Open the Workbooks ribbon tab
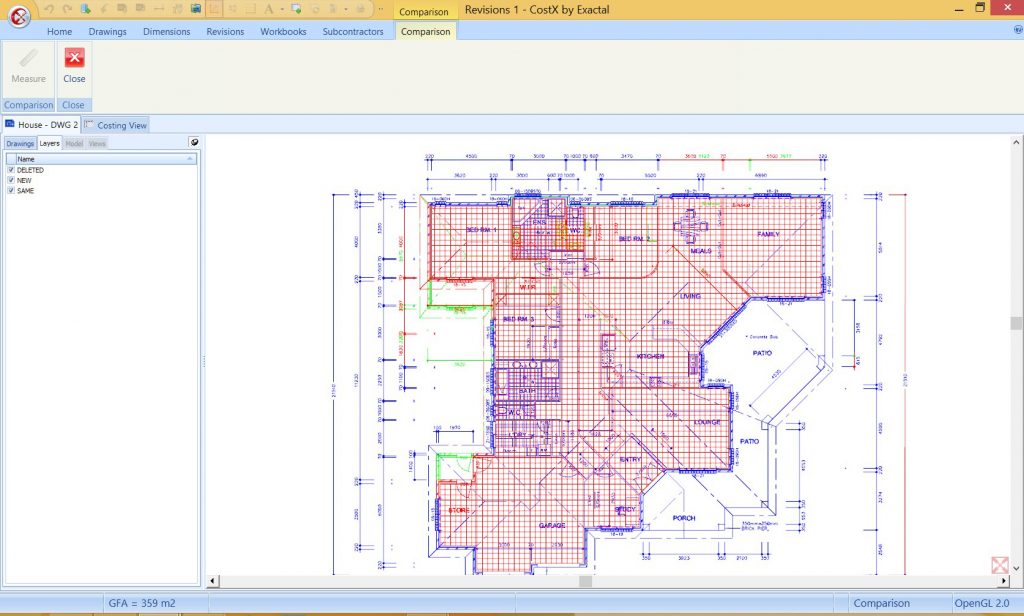The width and height of the screenshot is (1024, 616). pos(283,31)
